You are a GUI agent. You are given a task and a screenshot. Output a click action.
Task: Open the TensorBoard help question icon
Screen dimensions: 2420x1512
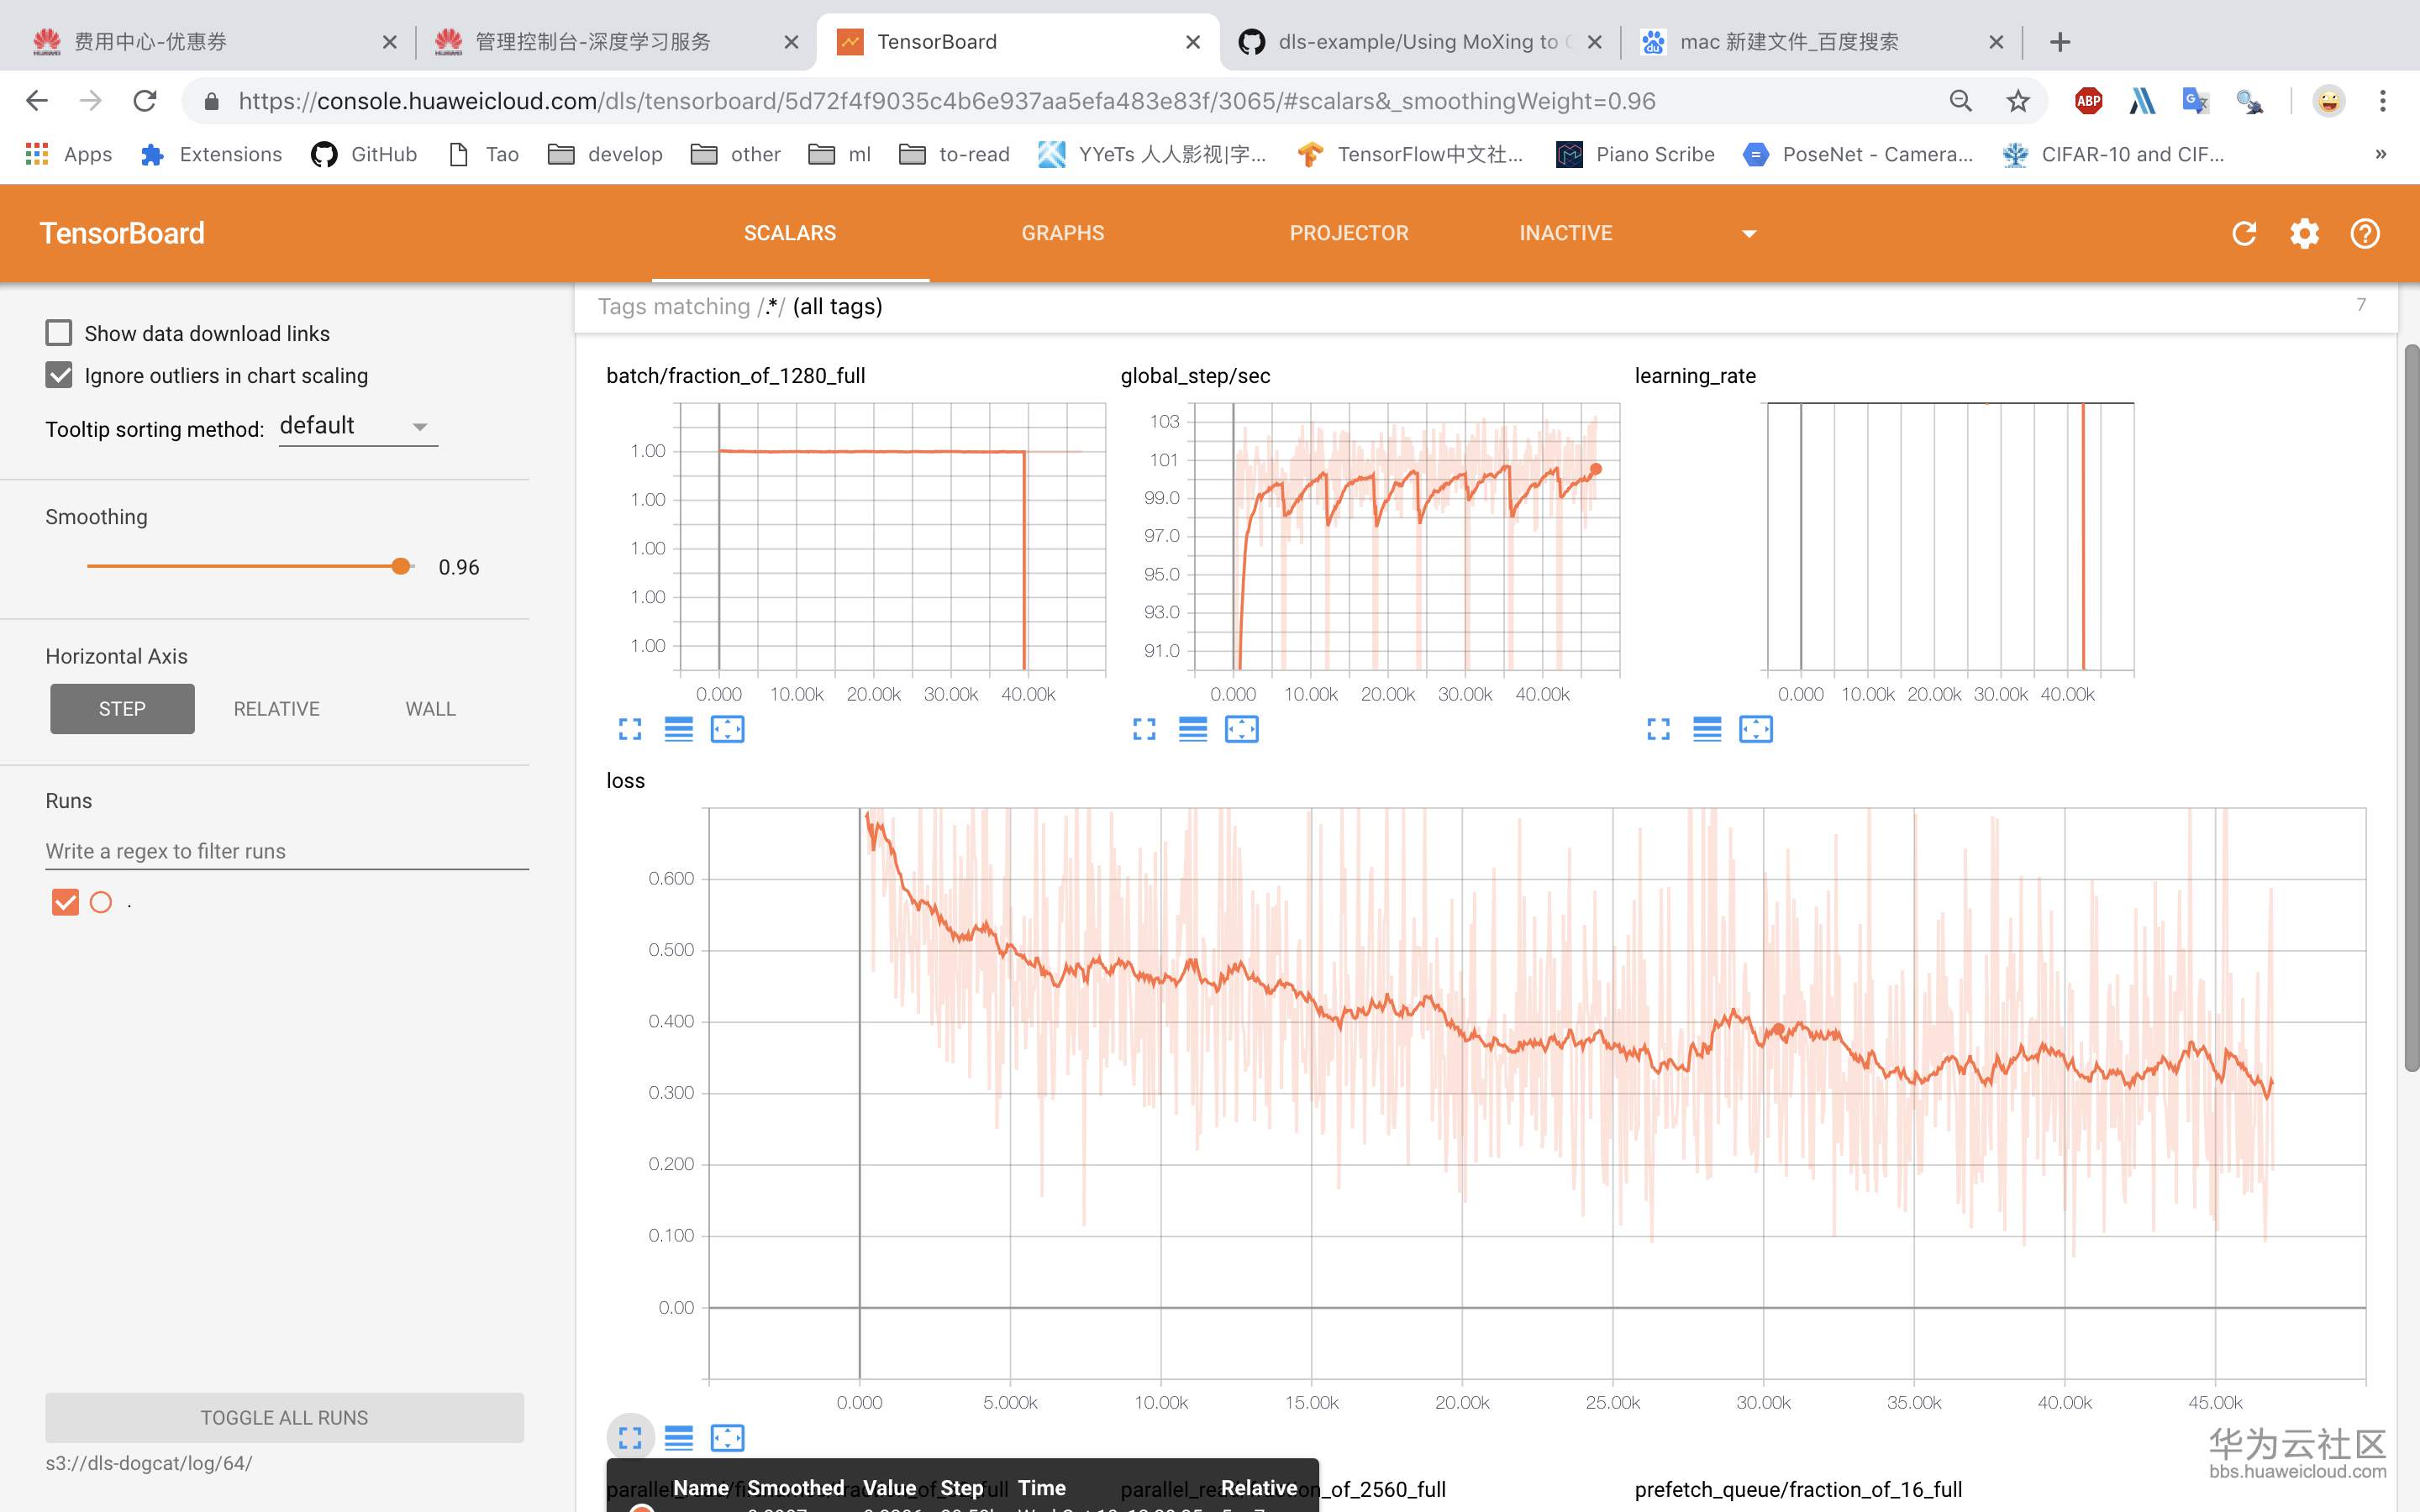point(2364,233)
